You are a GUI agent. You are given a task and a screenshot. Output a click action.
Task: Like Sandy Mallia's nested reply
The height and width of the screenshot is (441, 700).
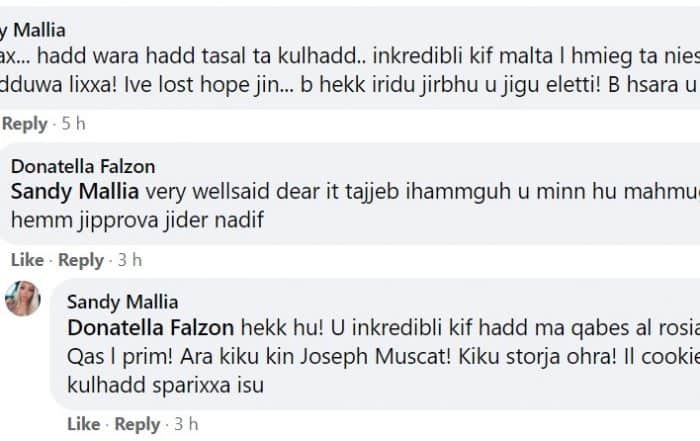click(83, 424)
